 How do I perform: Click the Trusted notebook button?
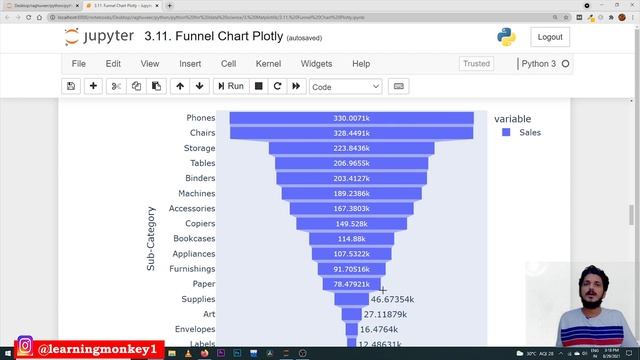tap(476, 64)
